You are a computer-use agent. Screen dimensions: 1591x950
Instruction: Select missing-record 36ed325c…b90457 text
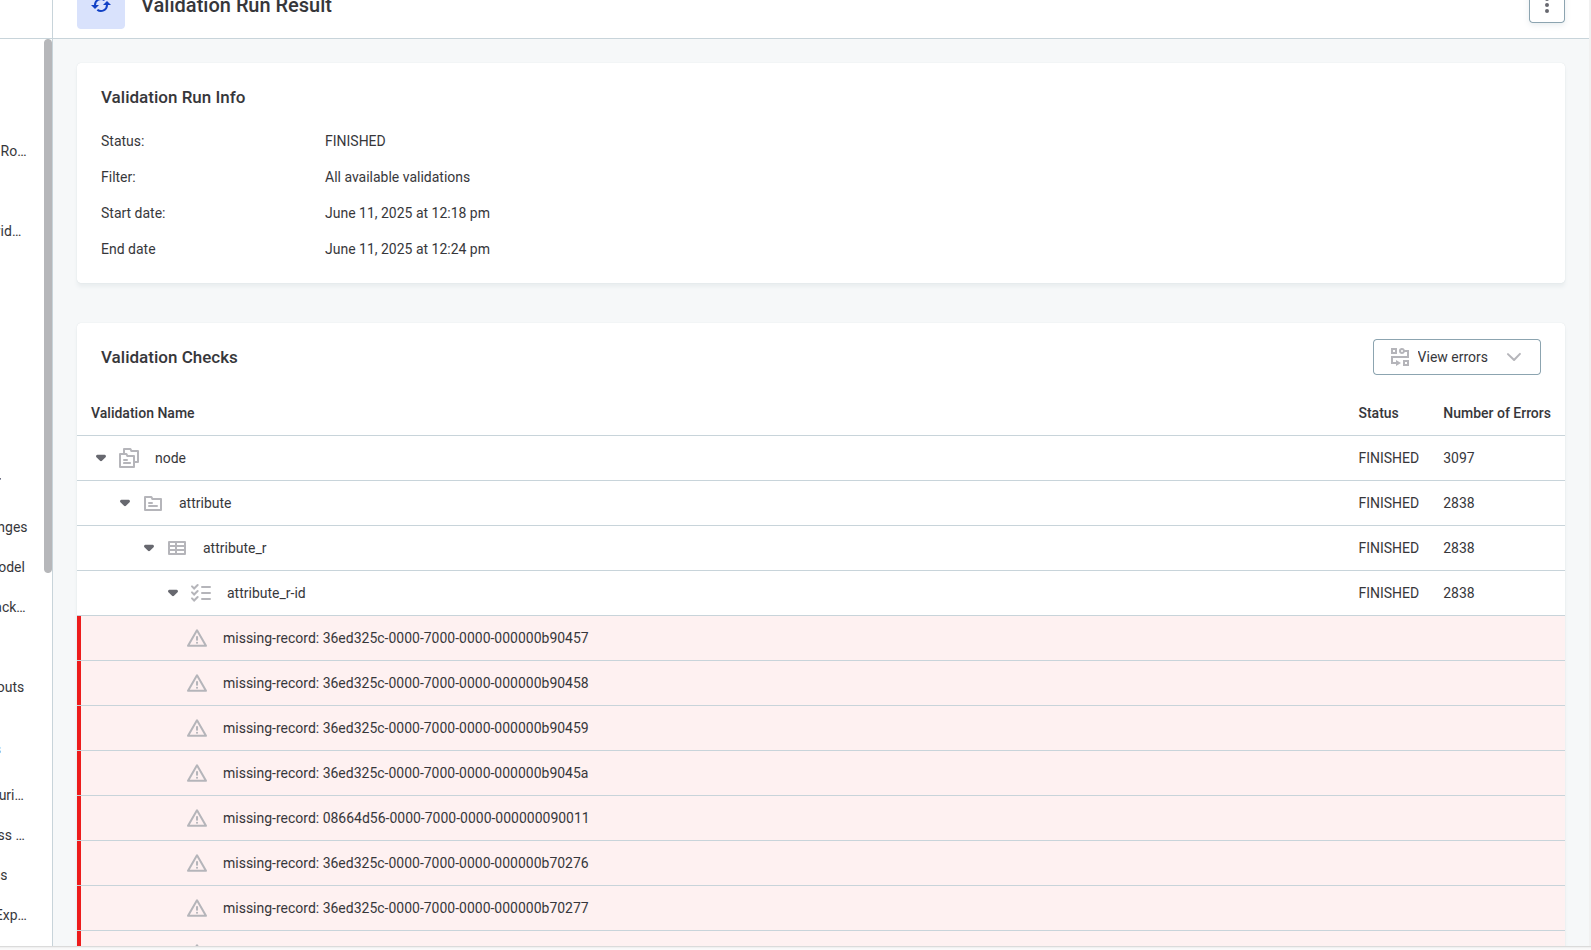[x=405, y=638]
